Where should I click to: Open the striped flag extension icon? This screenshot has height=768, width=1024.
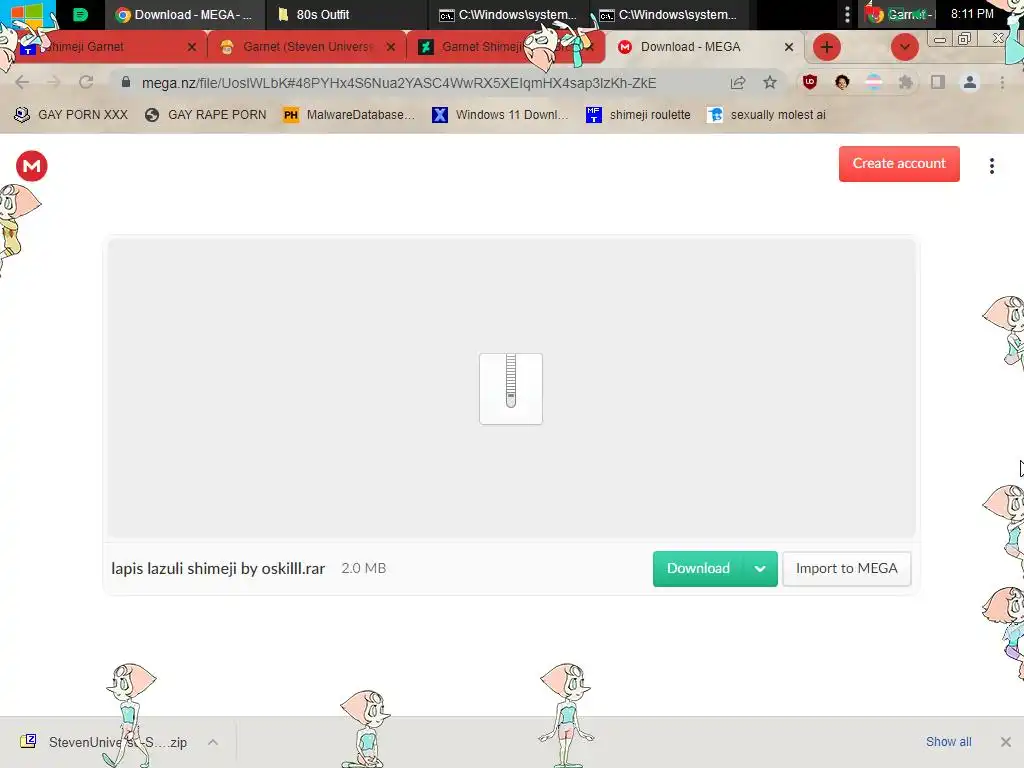coord(873,82)
